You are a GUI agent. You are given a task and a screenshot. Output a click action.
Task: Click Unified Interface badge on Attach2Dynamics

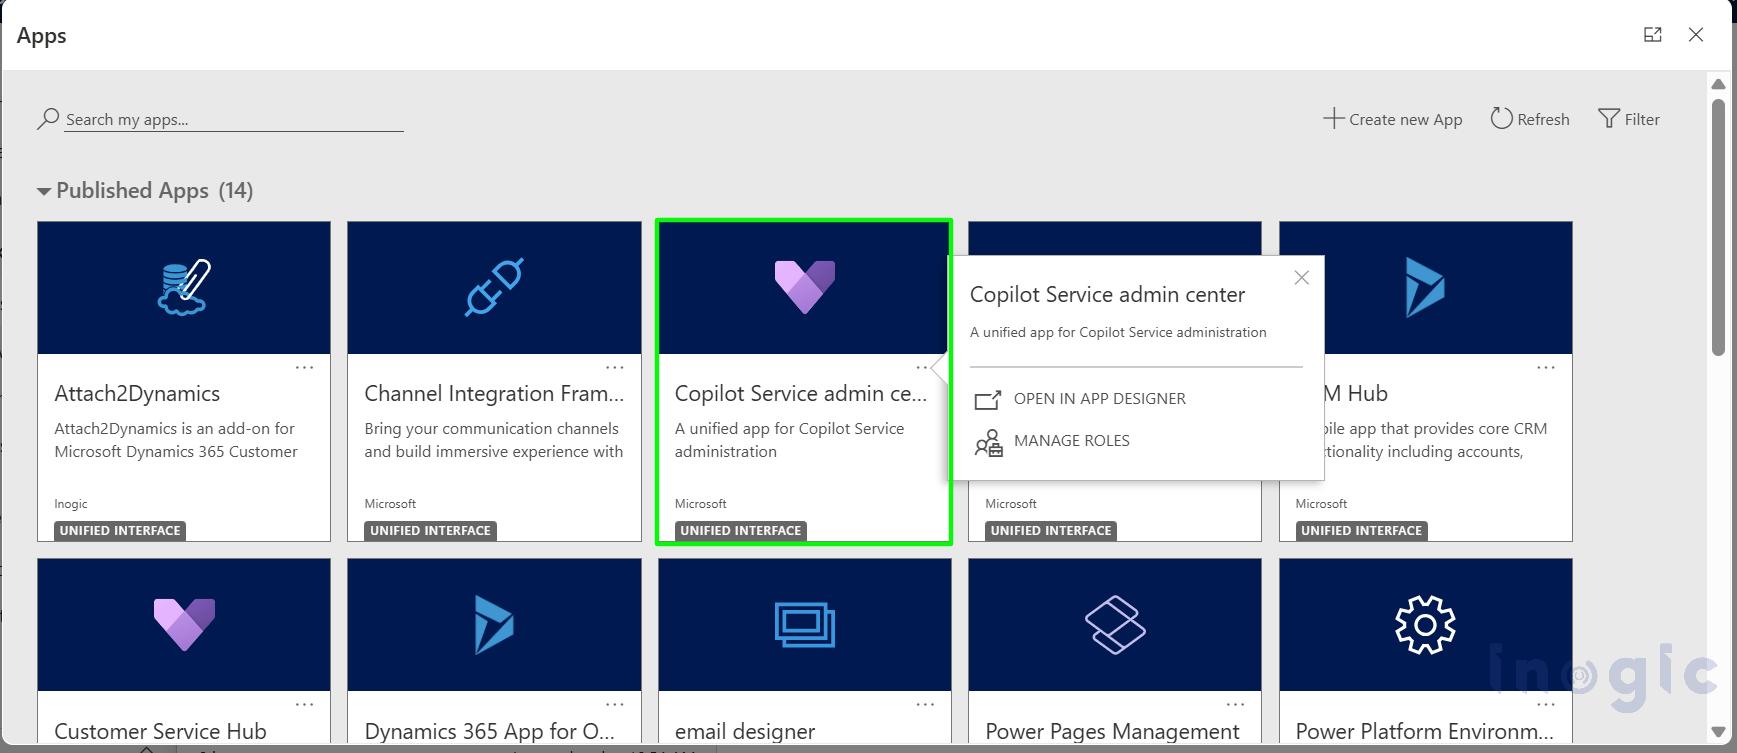[x=120, y=531]
